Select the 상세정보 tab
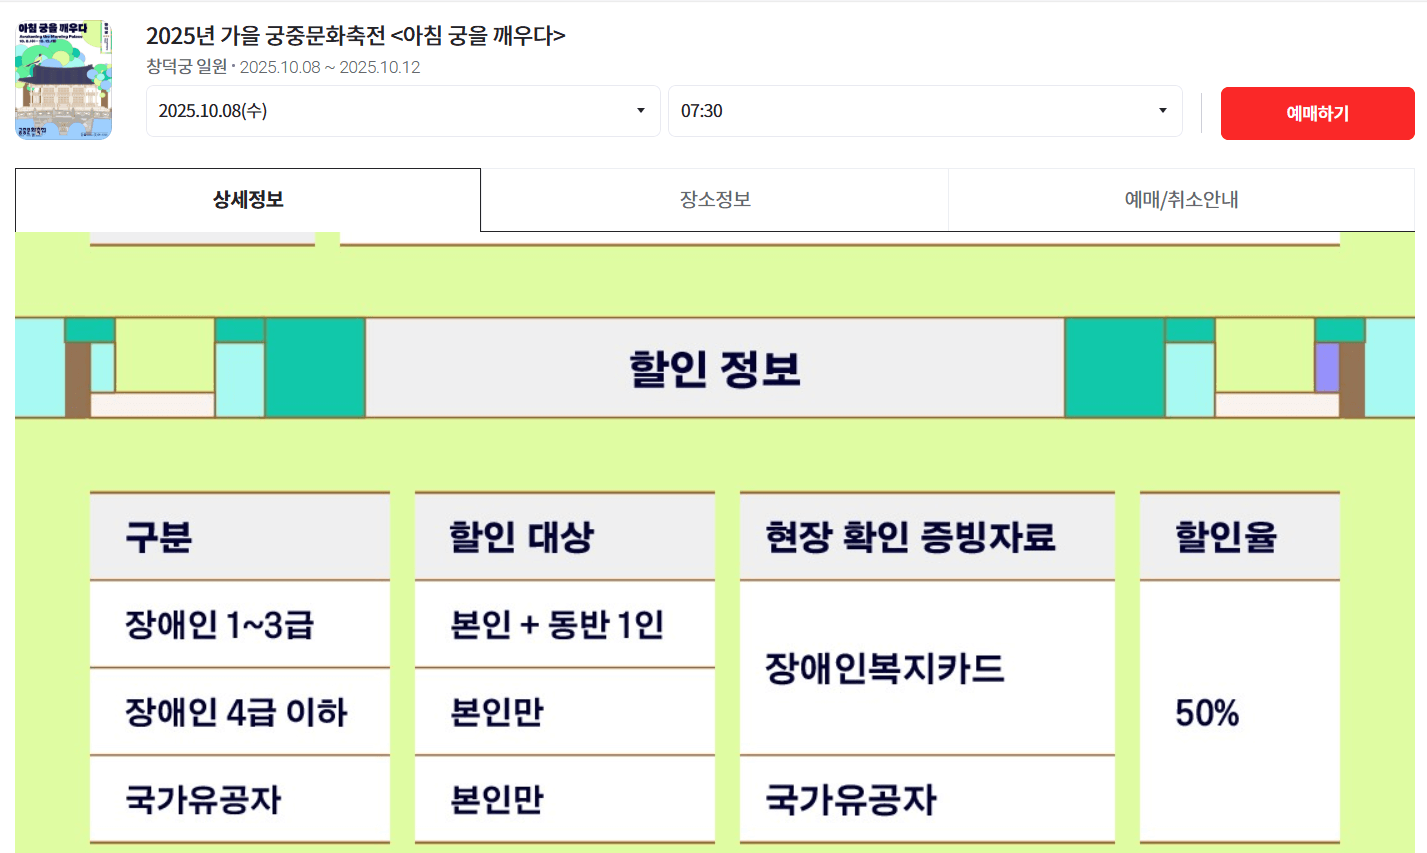Image resolution: width=1427 pixels, height=853 pixels. (247, 199)
